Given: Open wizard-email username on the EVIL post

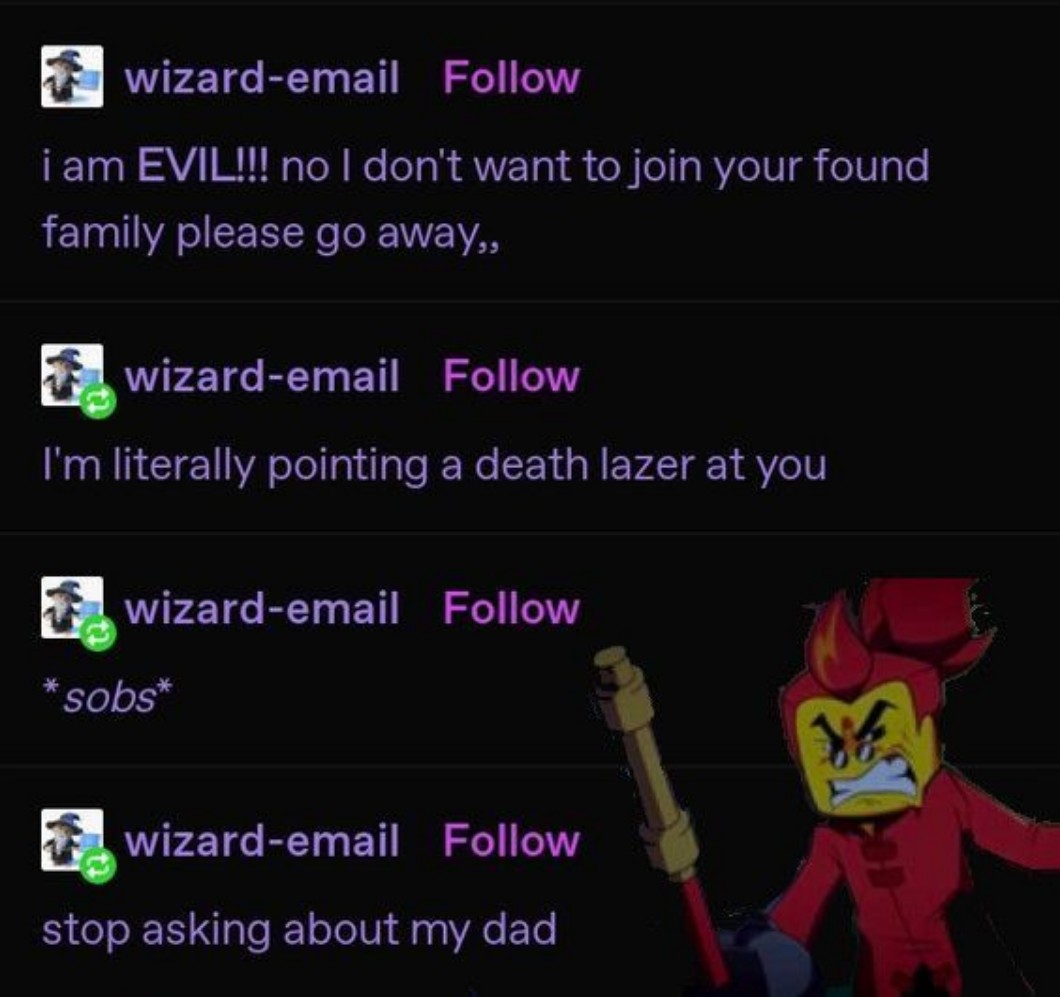Looking at the screenshot, I should pyautogui.click(x=262, y=77).
